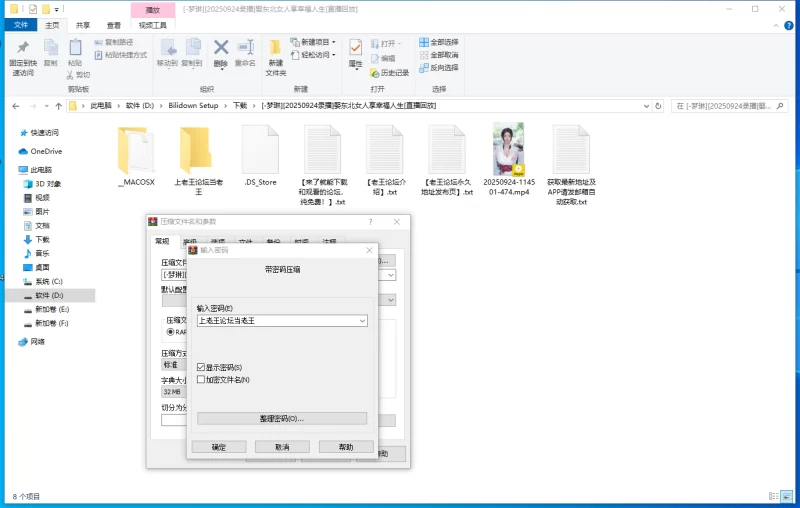Open the 常规 General tab in archive dialog
800x508 pixels.
coord(162,241)
